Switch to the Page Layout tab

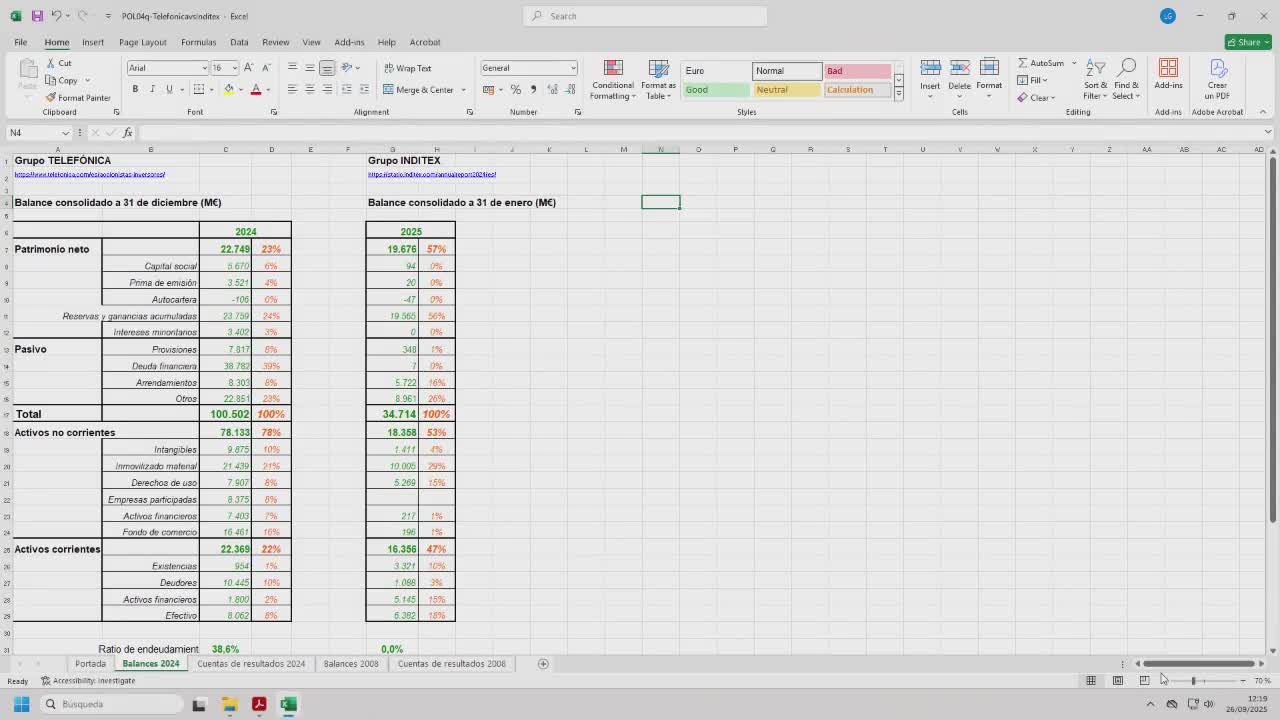tap(143, 42)
